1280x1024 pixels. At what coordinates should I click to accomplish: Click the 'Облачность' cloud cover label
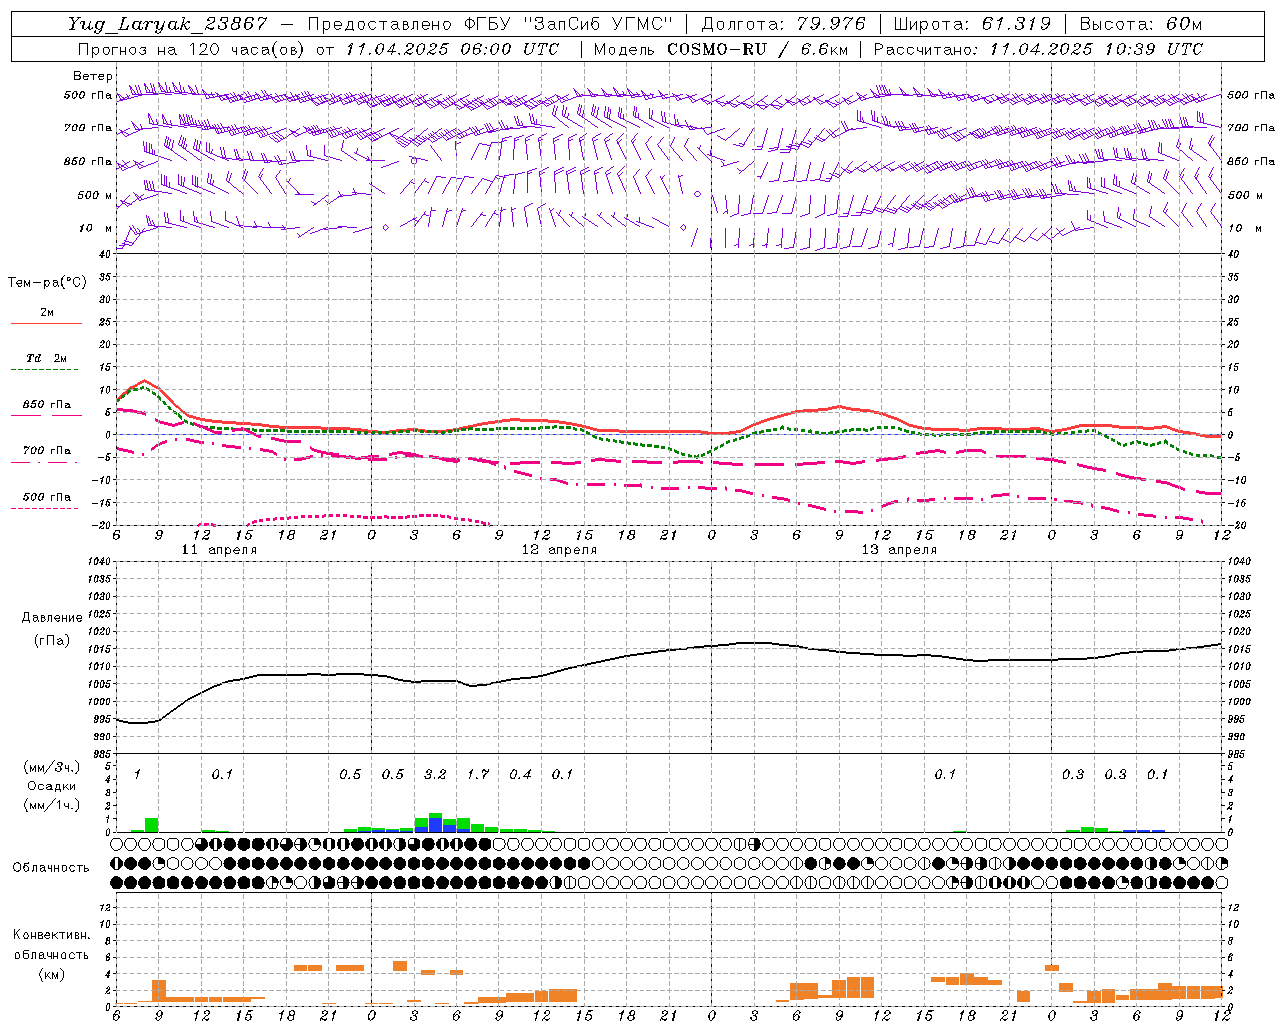tap(51, 868)
